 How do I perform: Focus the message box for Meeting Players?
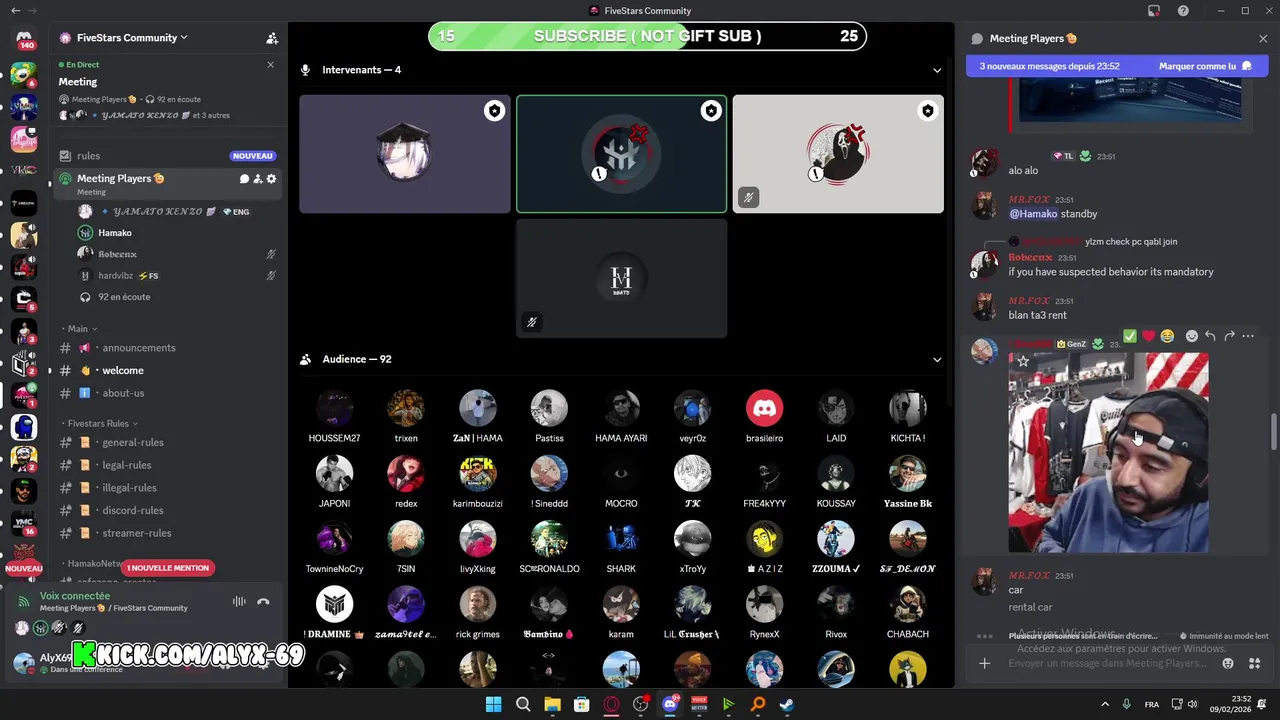pyautogui.click(x=1107, y=663)
